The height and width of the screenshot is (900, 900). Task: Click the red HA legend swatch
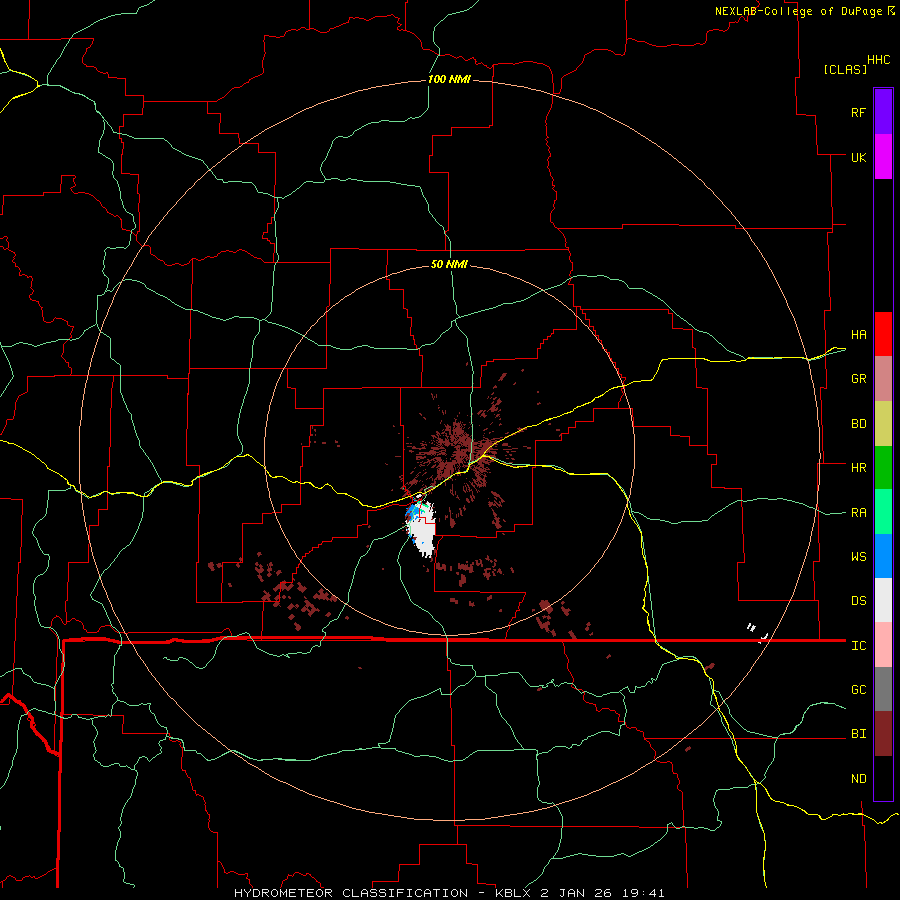click(883, 334)
